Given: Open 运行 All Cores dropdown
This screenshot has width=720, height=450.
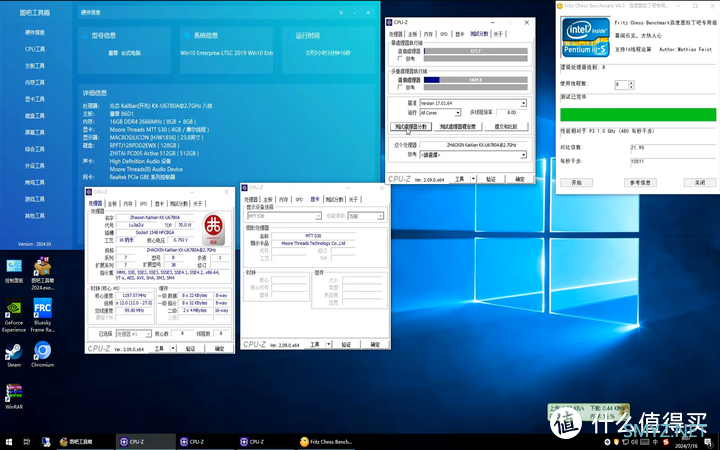Looking at the screenshot, I should click(x=440, y=113).
